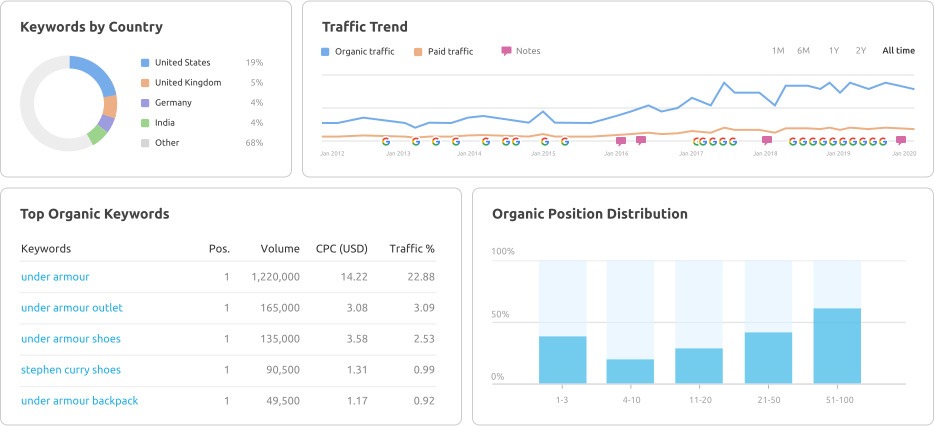
Task: Click the 135,000 volume value
Action: (280, 338)
